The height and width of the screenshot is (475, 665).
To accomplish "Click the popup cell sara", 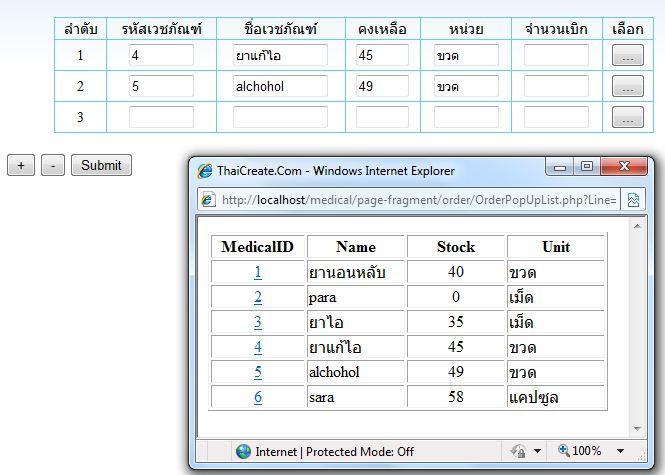I will pos(356,397).
